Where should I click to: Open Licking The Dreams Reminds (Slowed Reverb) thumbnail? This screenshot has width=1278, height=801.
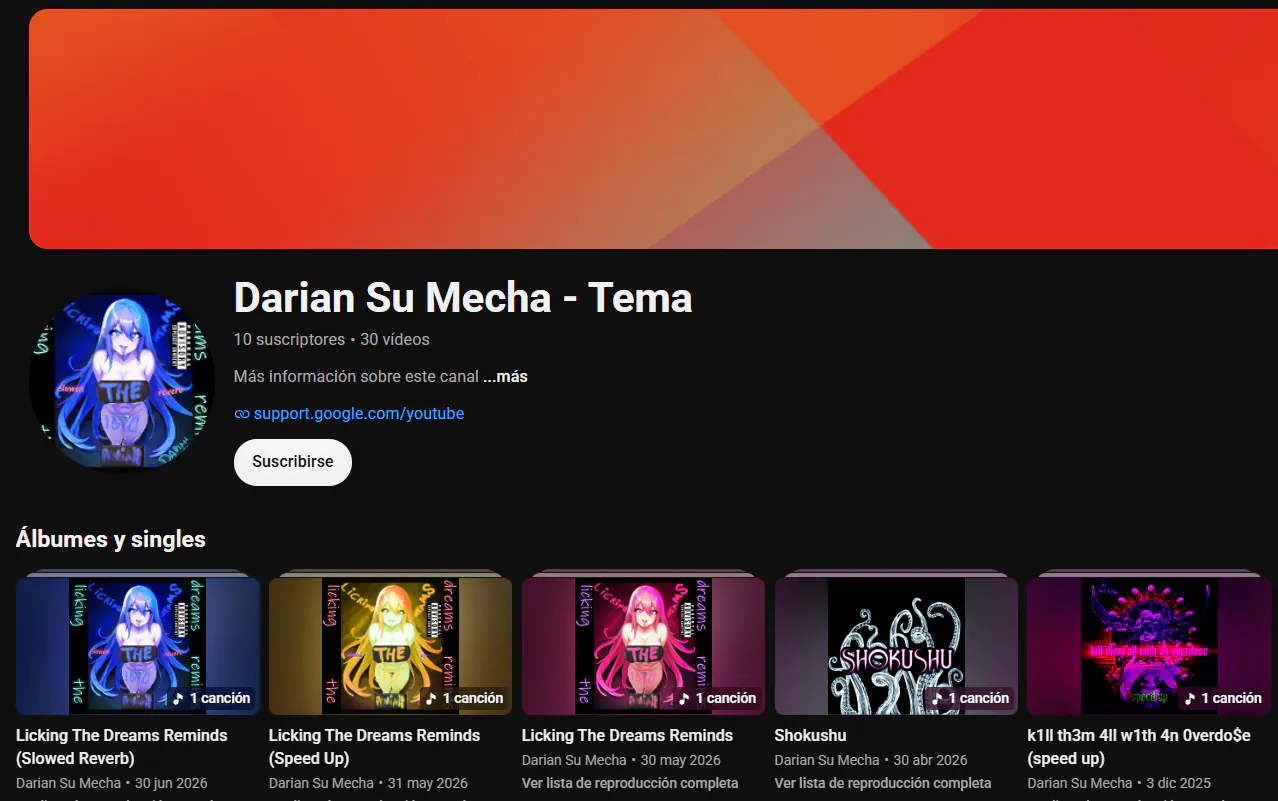pos(138,646)
